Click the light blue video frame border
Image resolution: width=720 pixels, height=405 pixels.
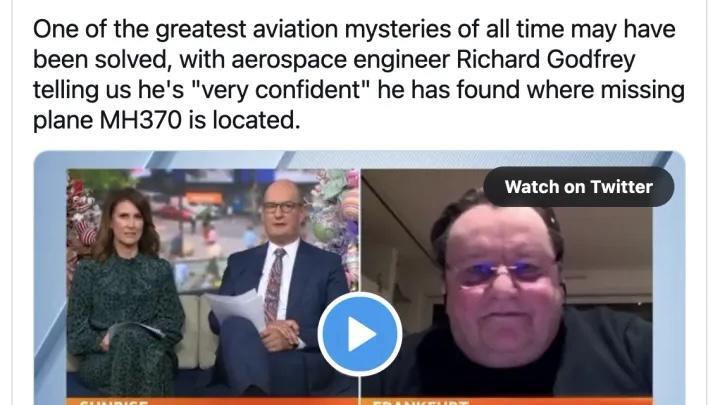click(x=51, y=276)
